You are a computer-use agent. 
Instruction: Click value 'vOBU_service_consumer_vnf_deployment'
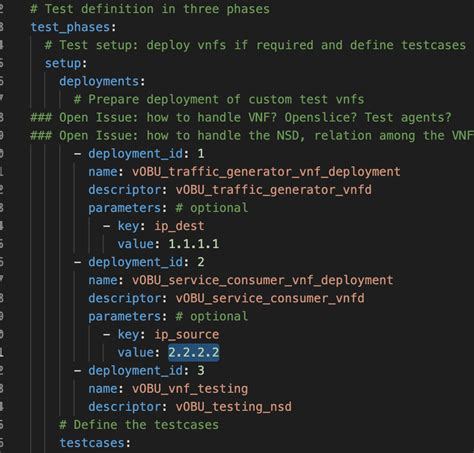pyautogui.click(x=262, y=280)
